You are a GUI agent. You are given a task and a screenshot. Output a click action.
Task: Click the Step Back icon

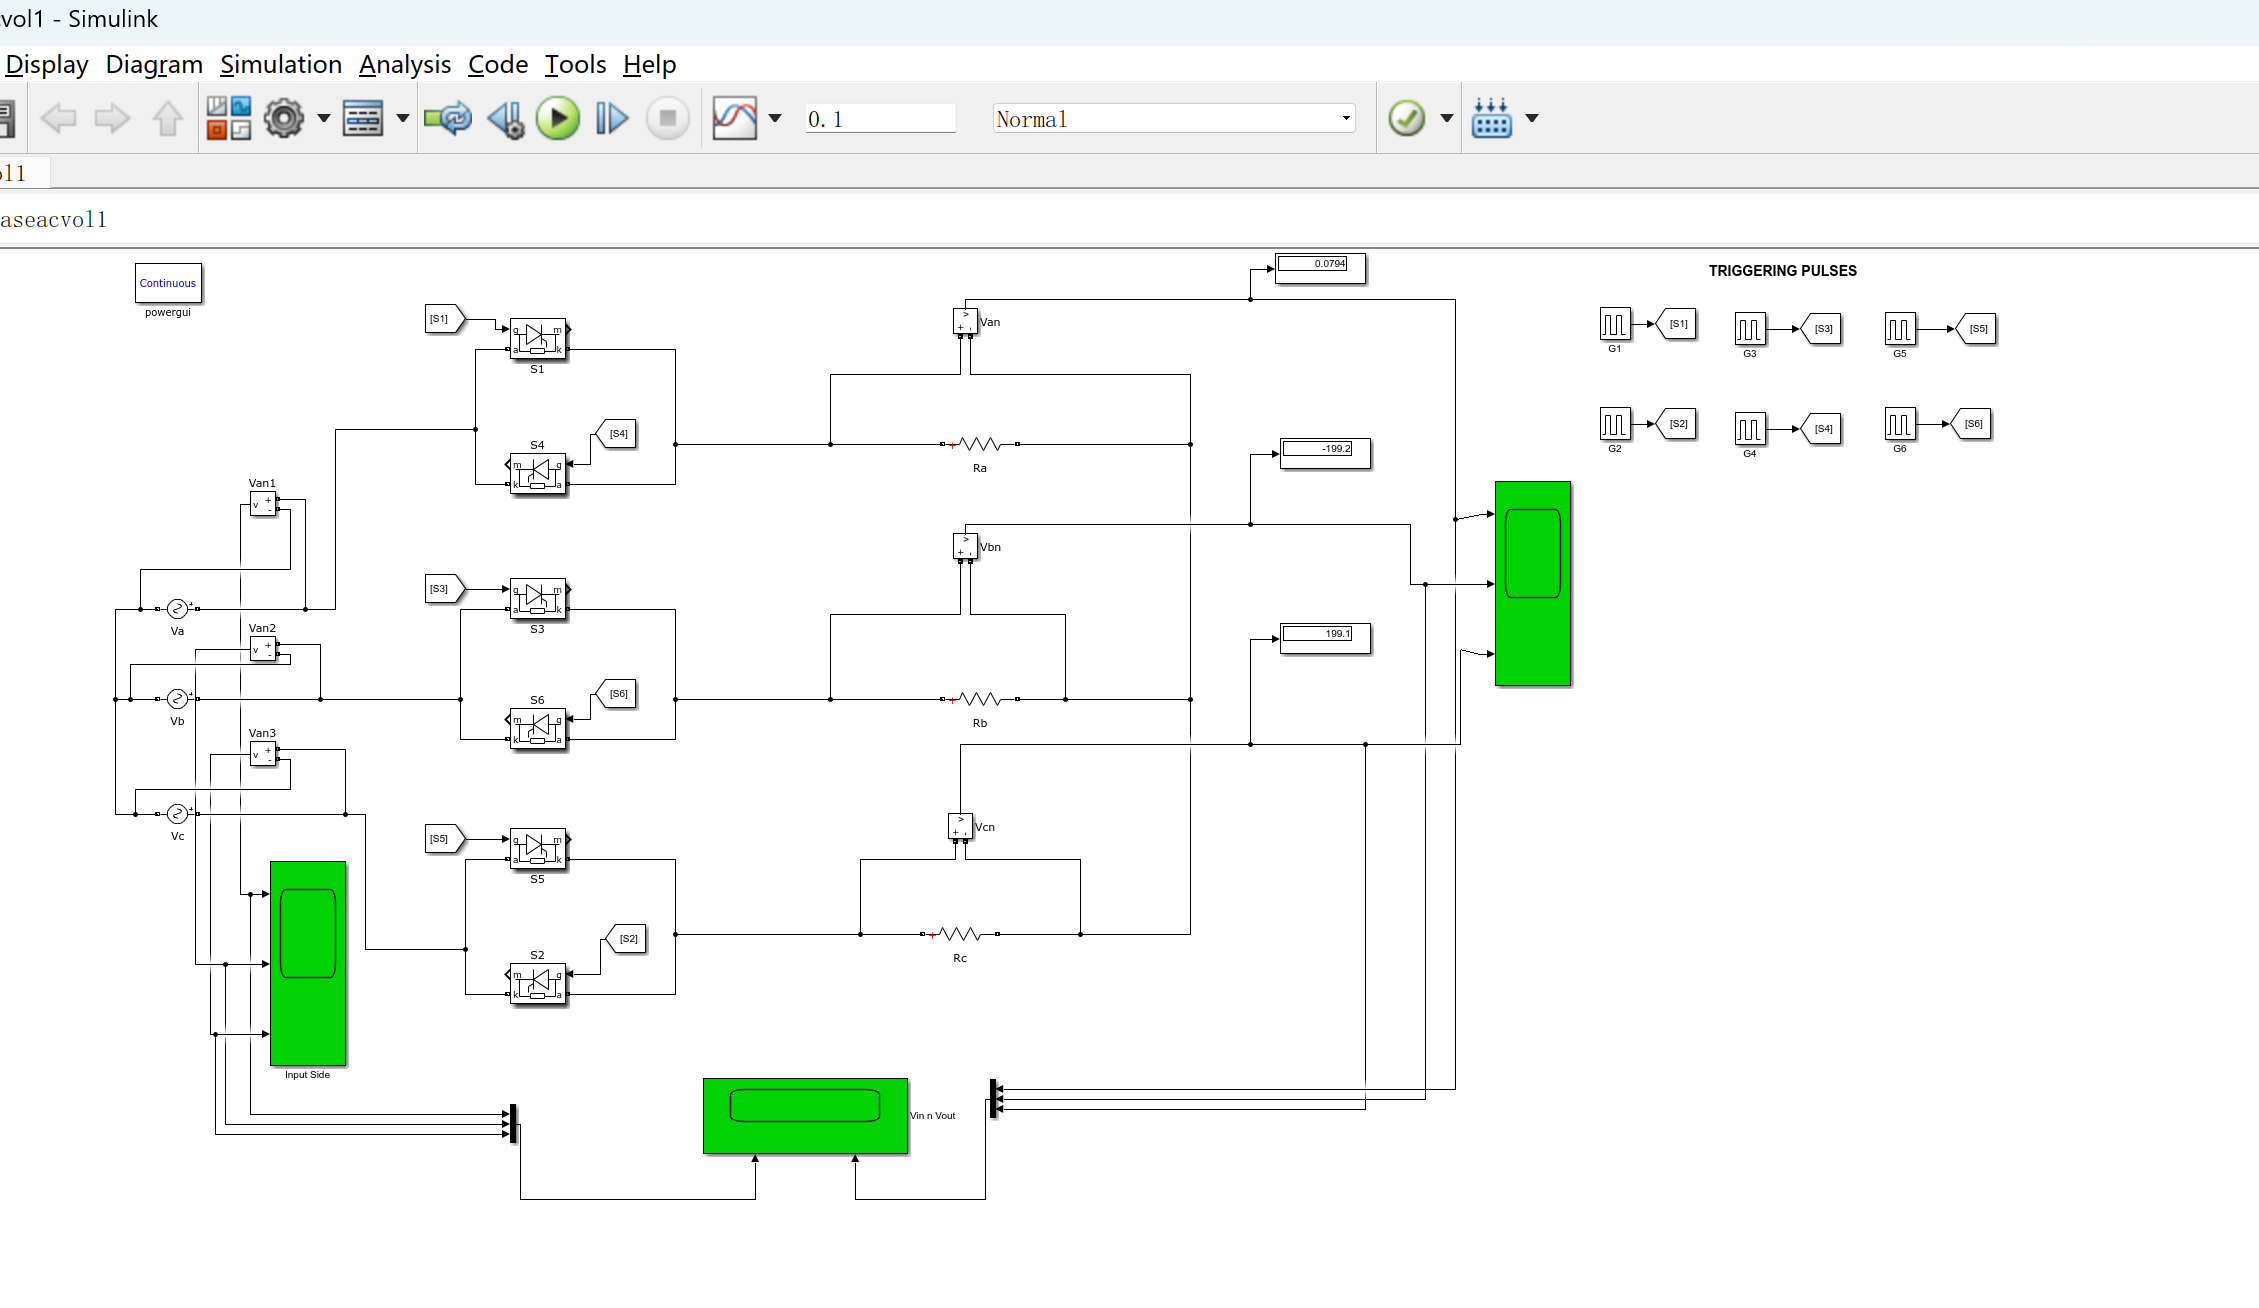coord(506,119)
